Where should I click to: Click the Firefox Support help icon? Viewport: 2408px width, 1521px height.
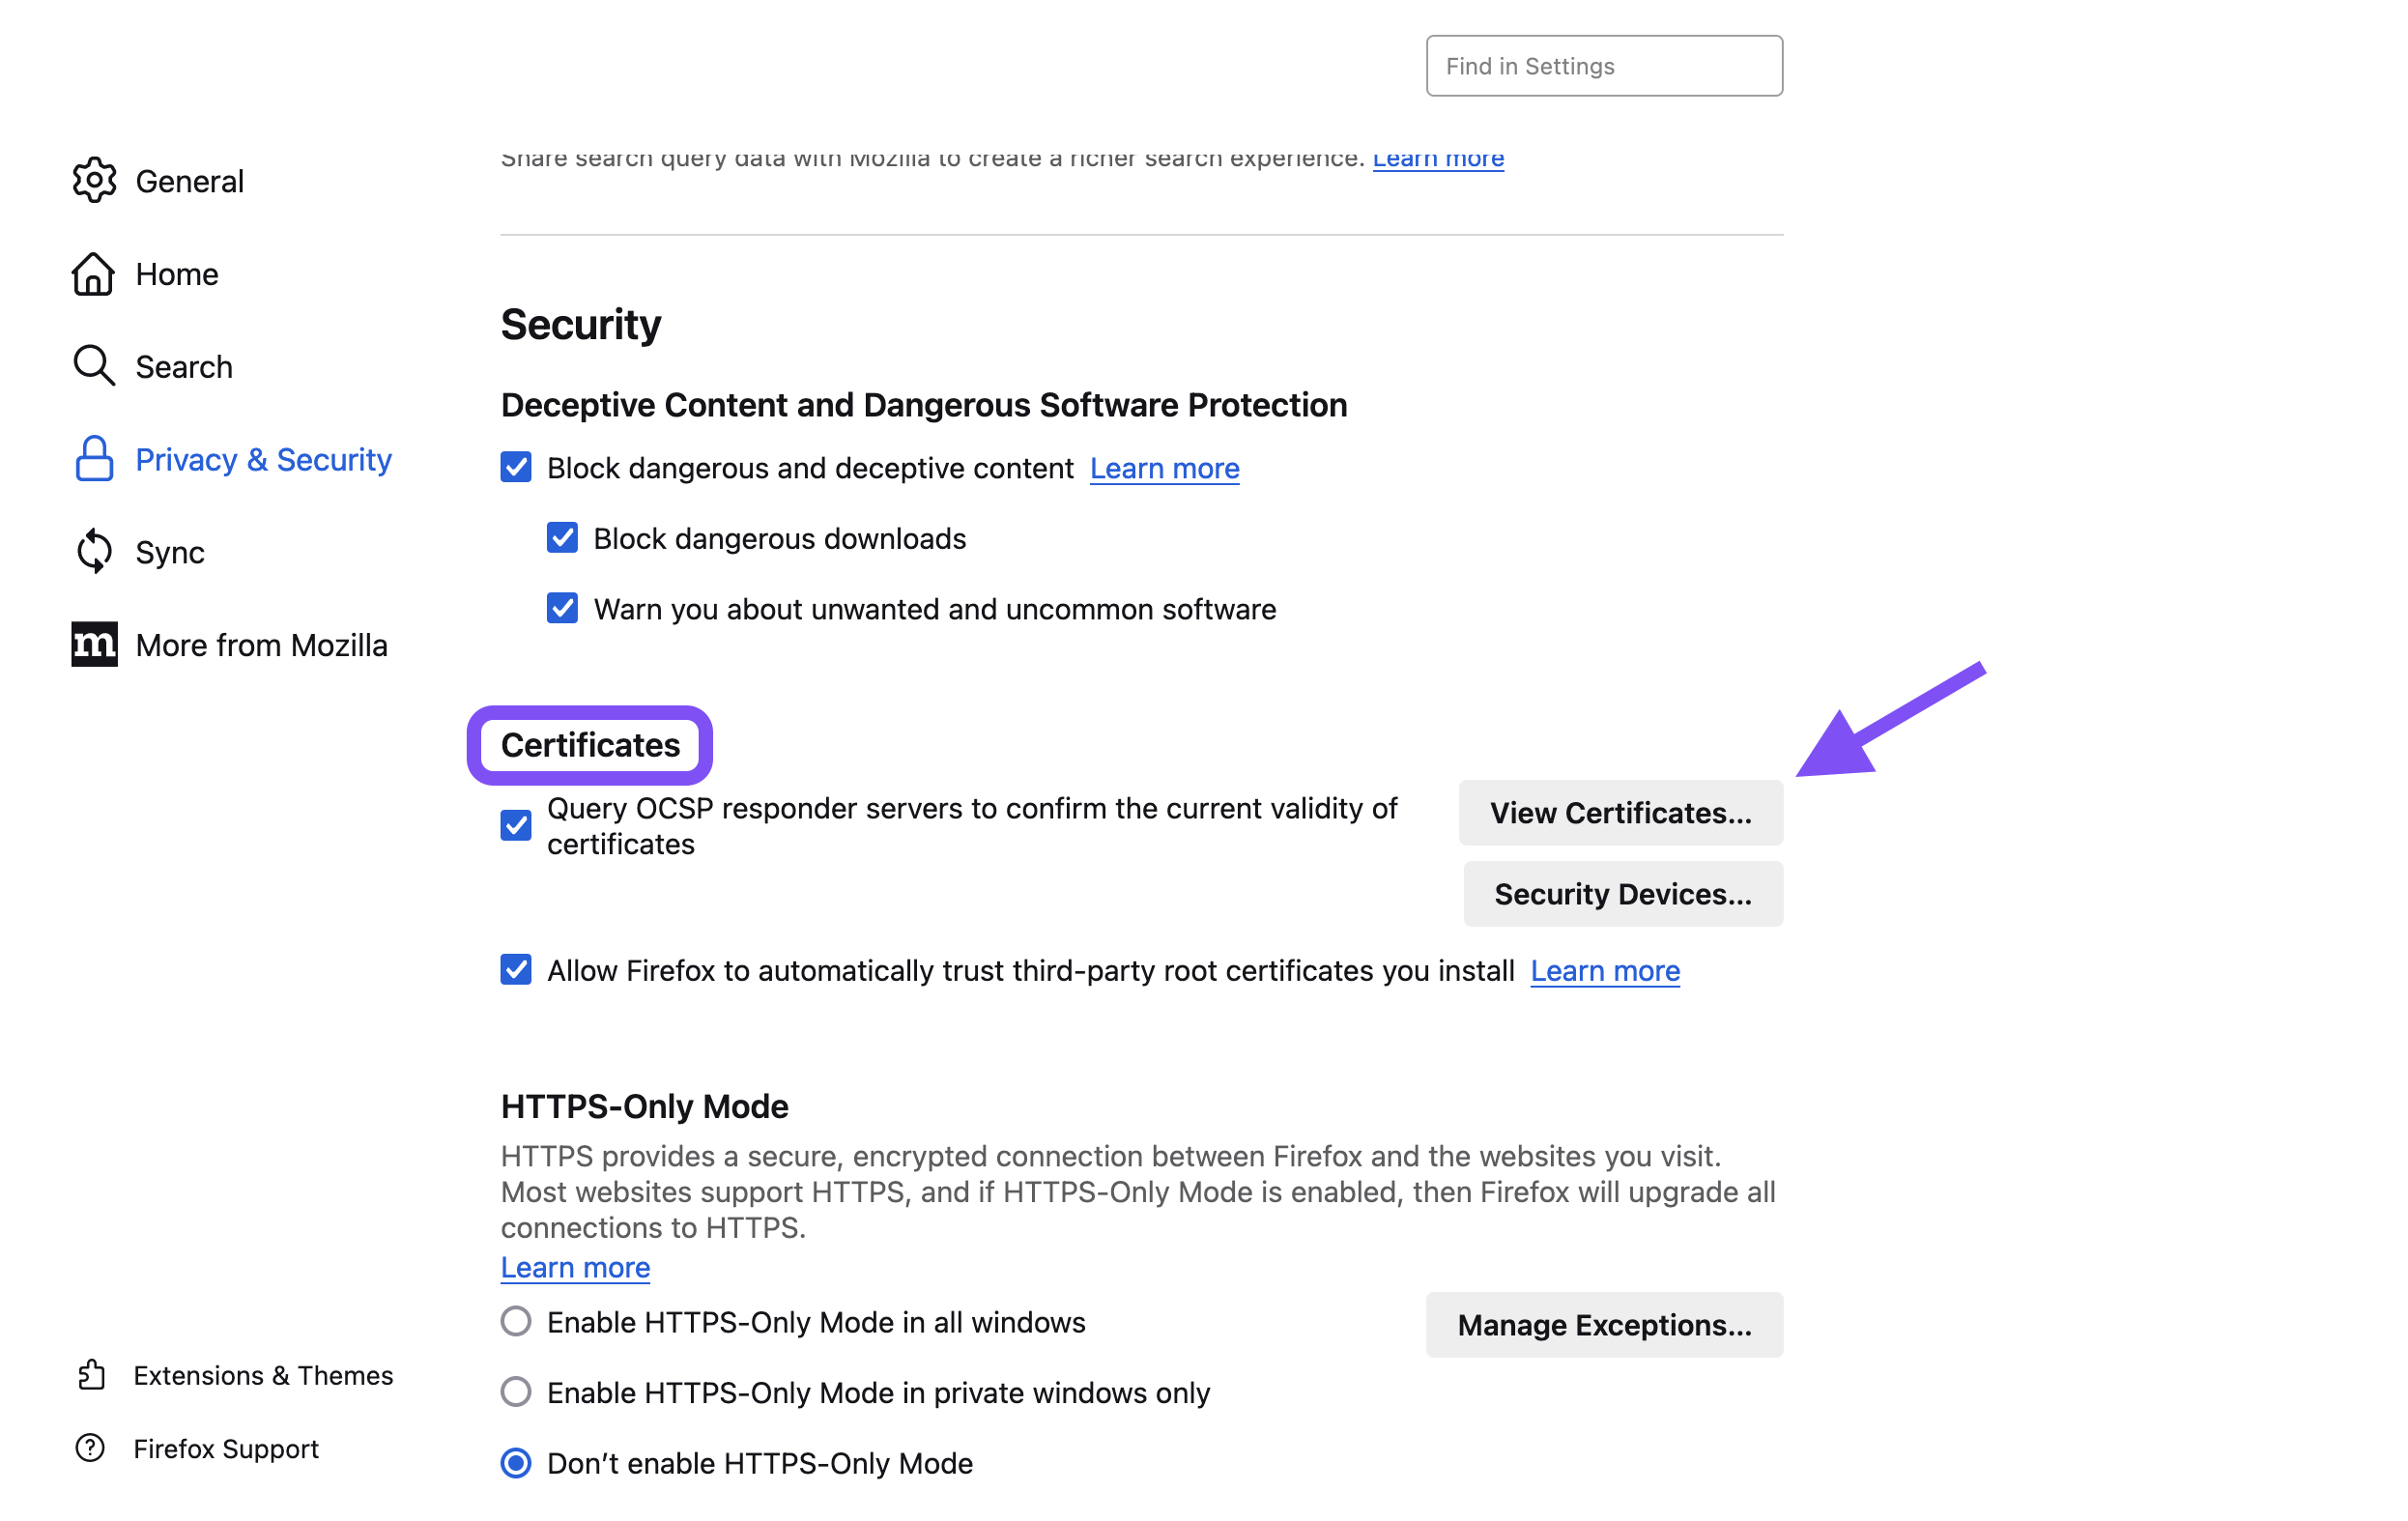coord(91,1448)
